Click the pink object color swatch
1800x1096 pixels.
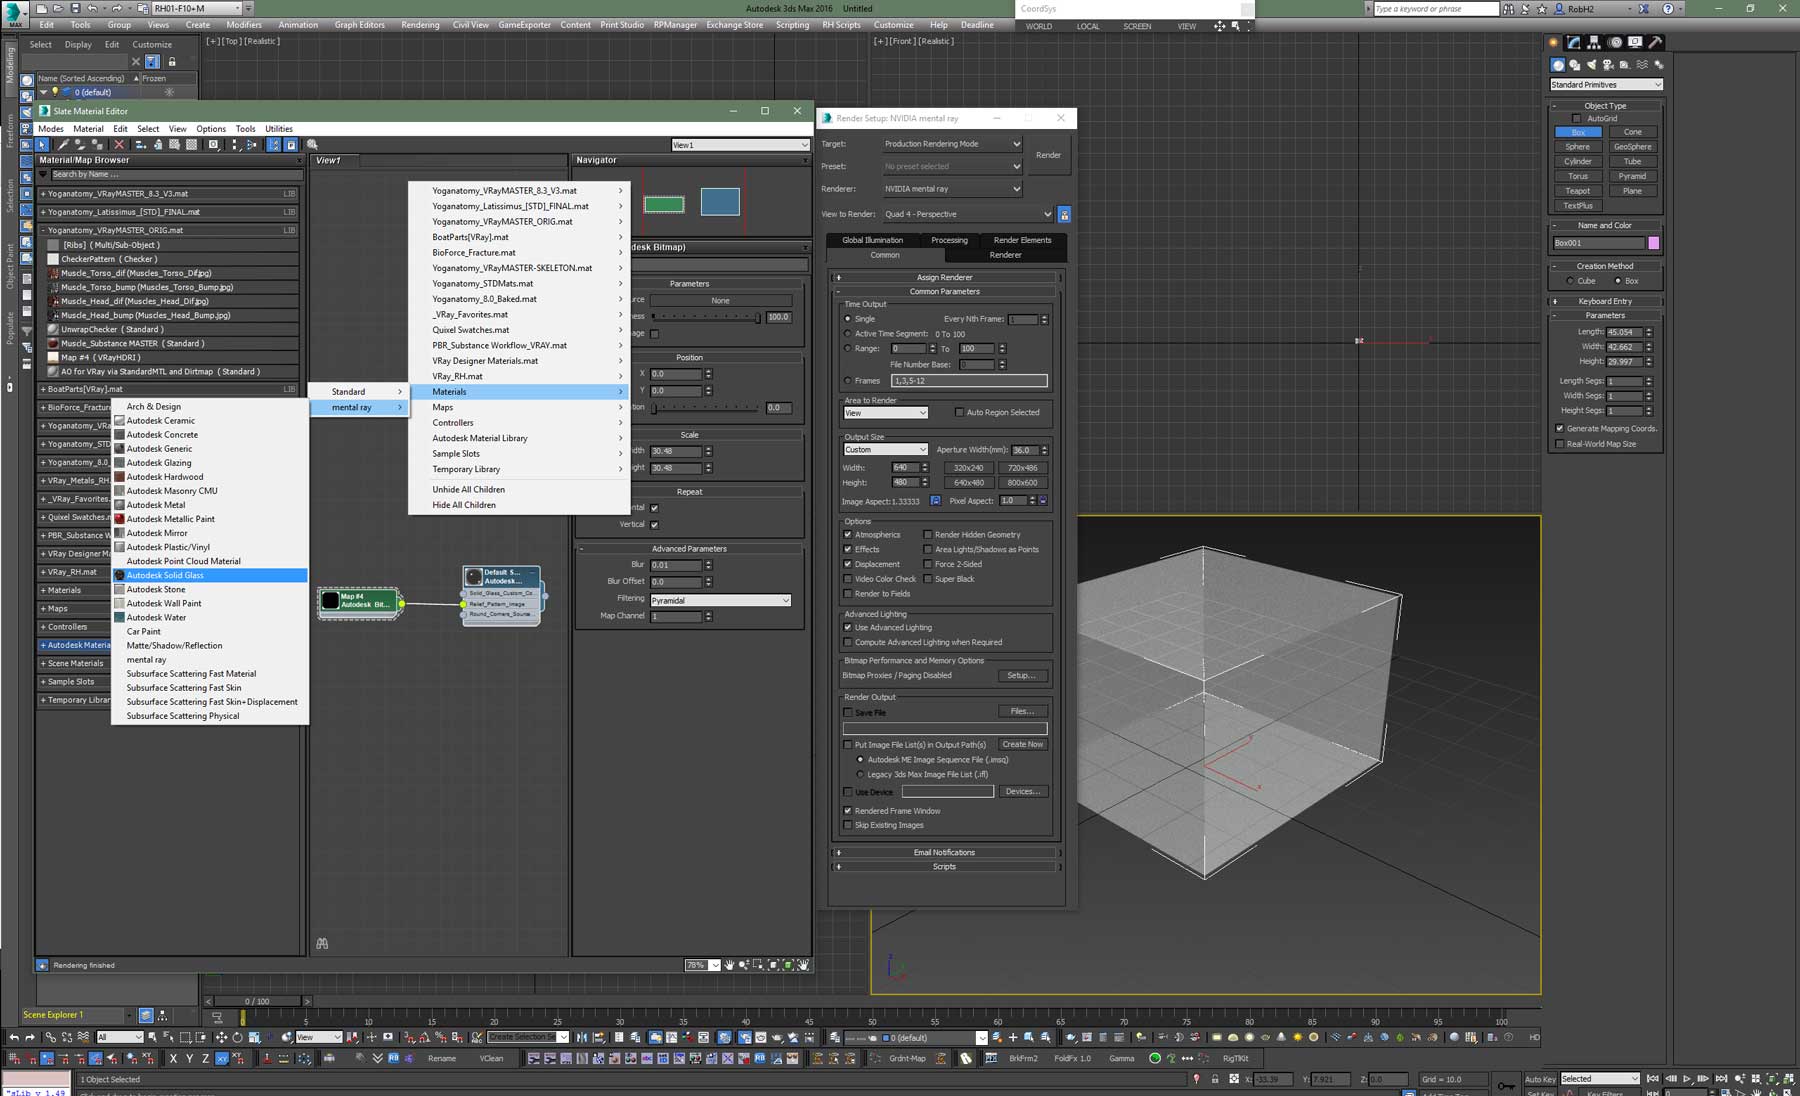[x=1653, y=243]
